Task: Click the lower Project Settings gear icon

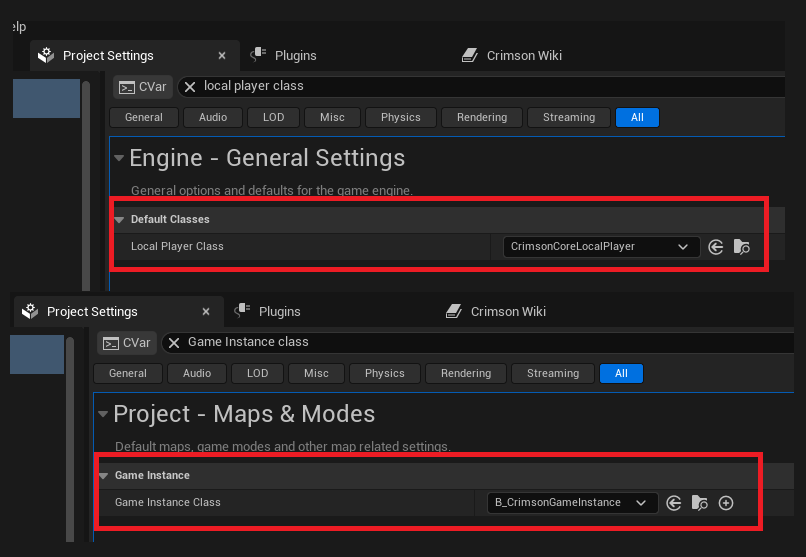Action: pyautogui.click(x=30, y=311)
